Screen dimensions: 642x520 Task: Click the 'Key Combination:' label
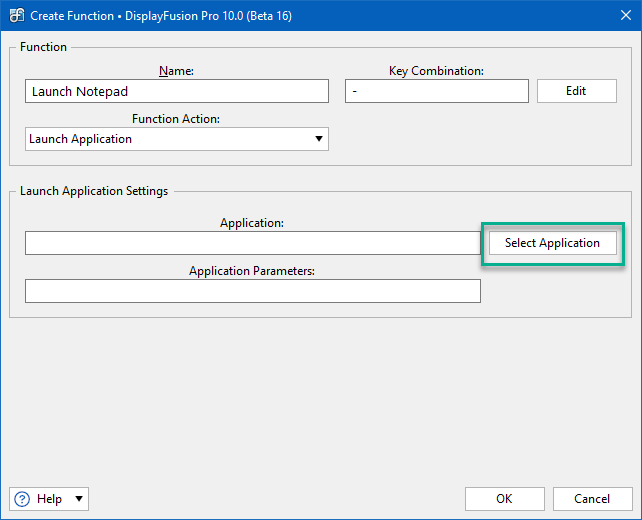(x=436, y=71)
